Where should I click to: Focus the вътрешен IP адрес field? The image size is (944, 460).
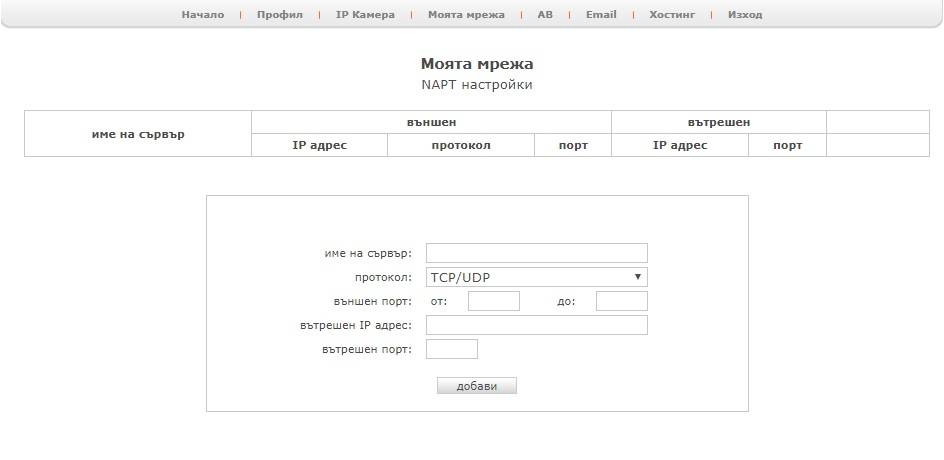click(x=536, y=325)
